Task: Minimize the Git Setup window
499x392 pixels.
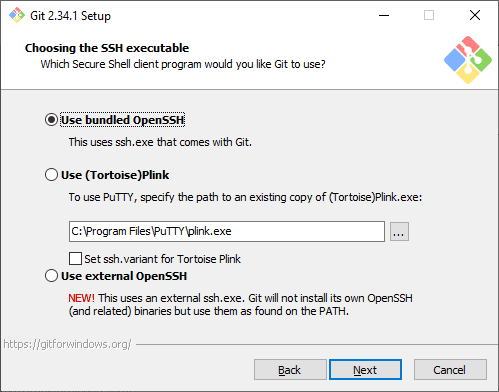Action: click(x=384, y=15)
